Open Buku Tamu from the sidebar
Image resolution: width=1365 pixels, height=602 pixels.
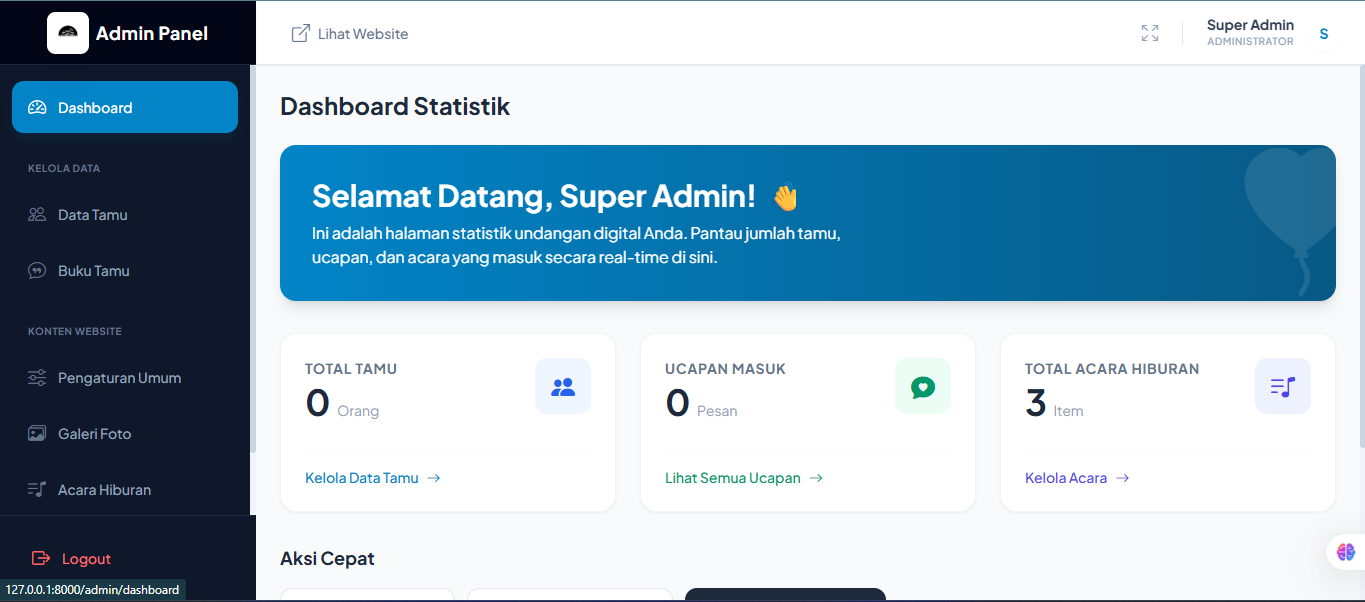pyautogui.click(x=95, y=270)
